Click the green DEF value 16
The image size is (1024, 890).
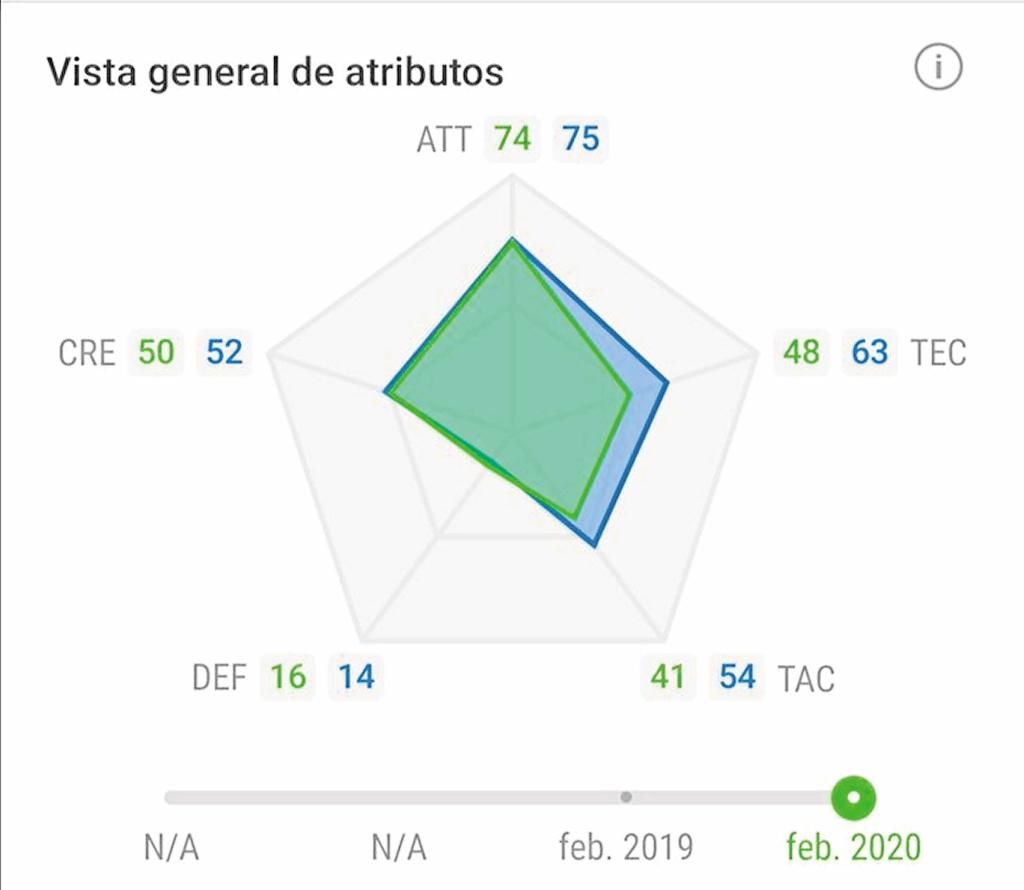288,677
